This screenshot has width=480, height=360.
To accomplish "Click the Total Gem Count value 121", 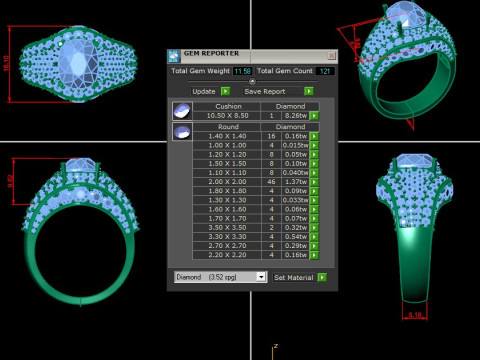I will pos(325,71).
